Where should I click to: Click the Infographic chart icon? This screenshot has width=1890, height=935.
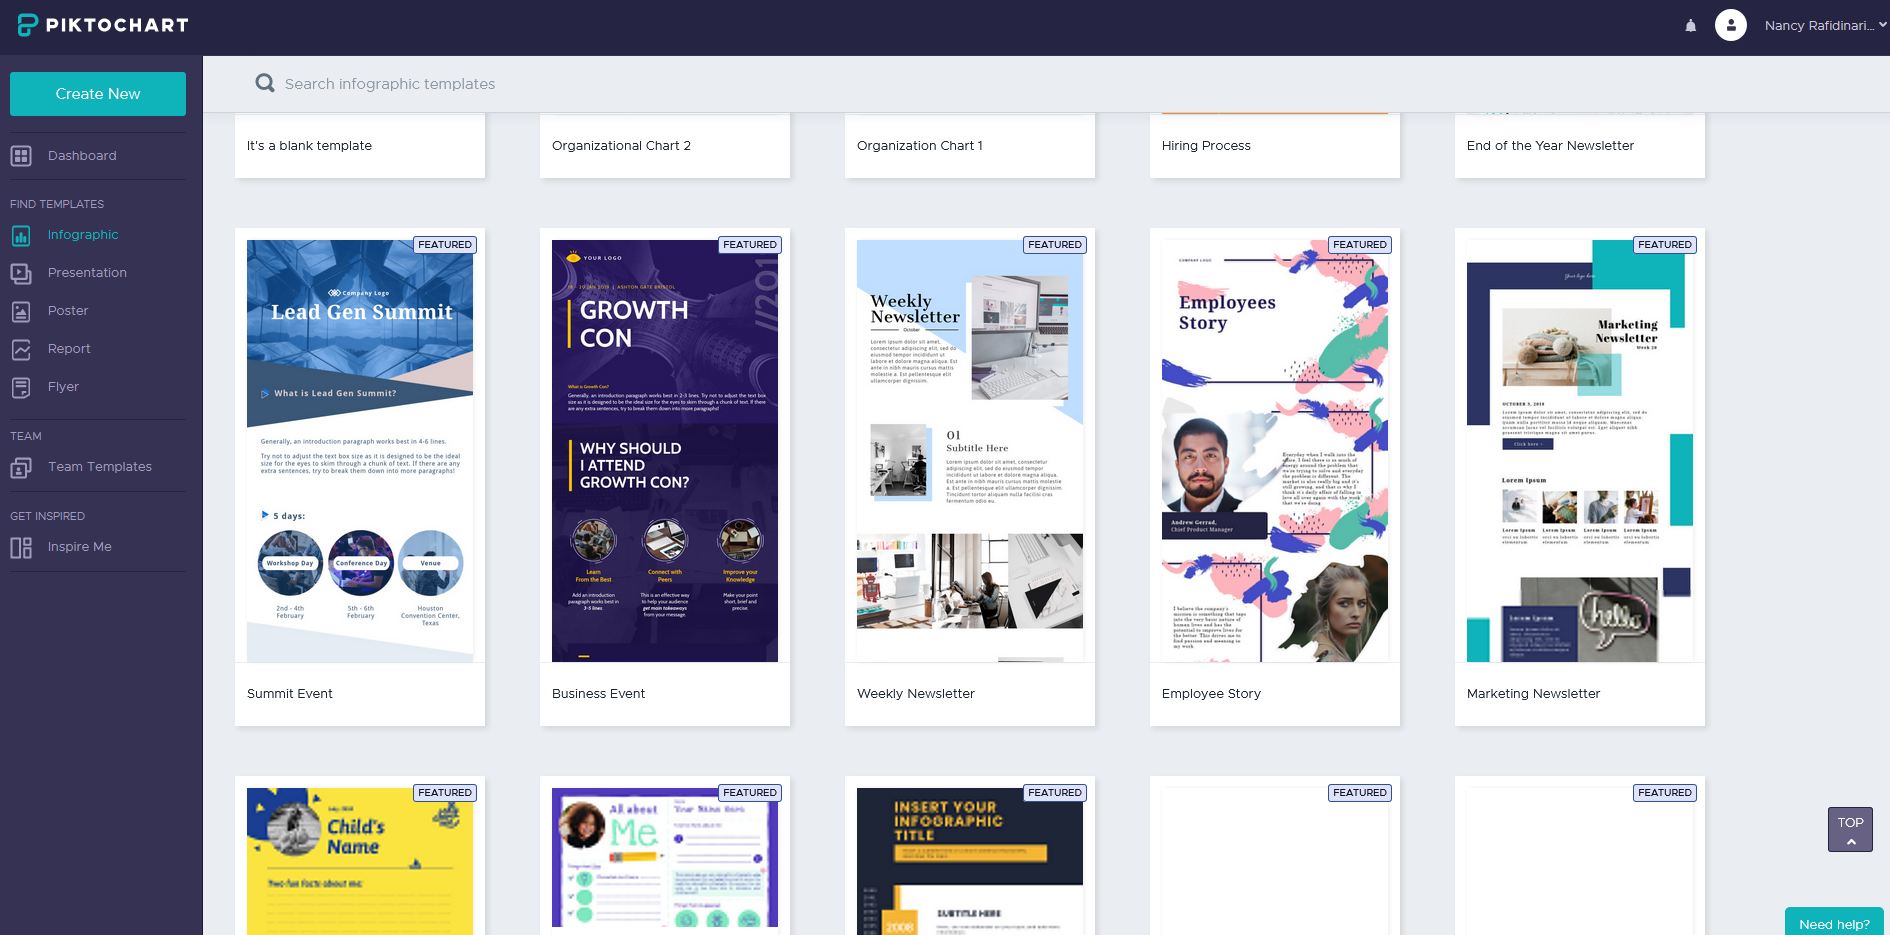(21, 235)
